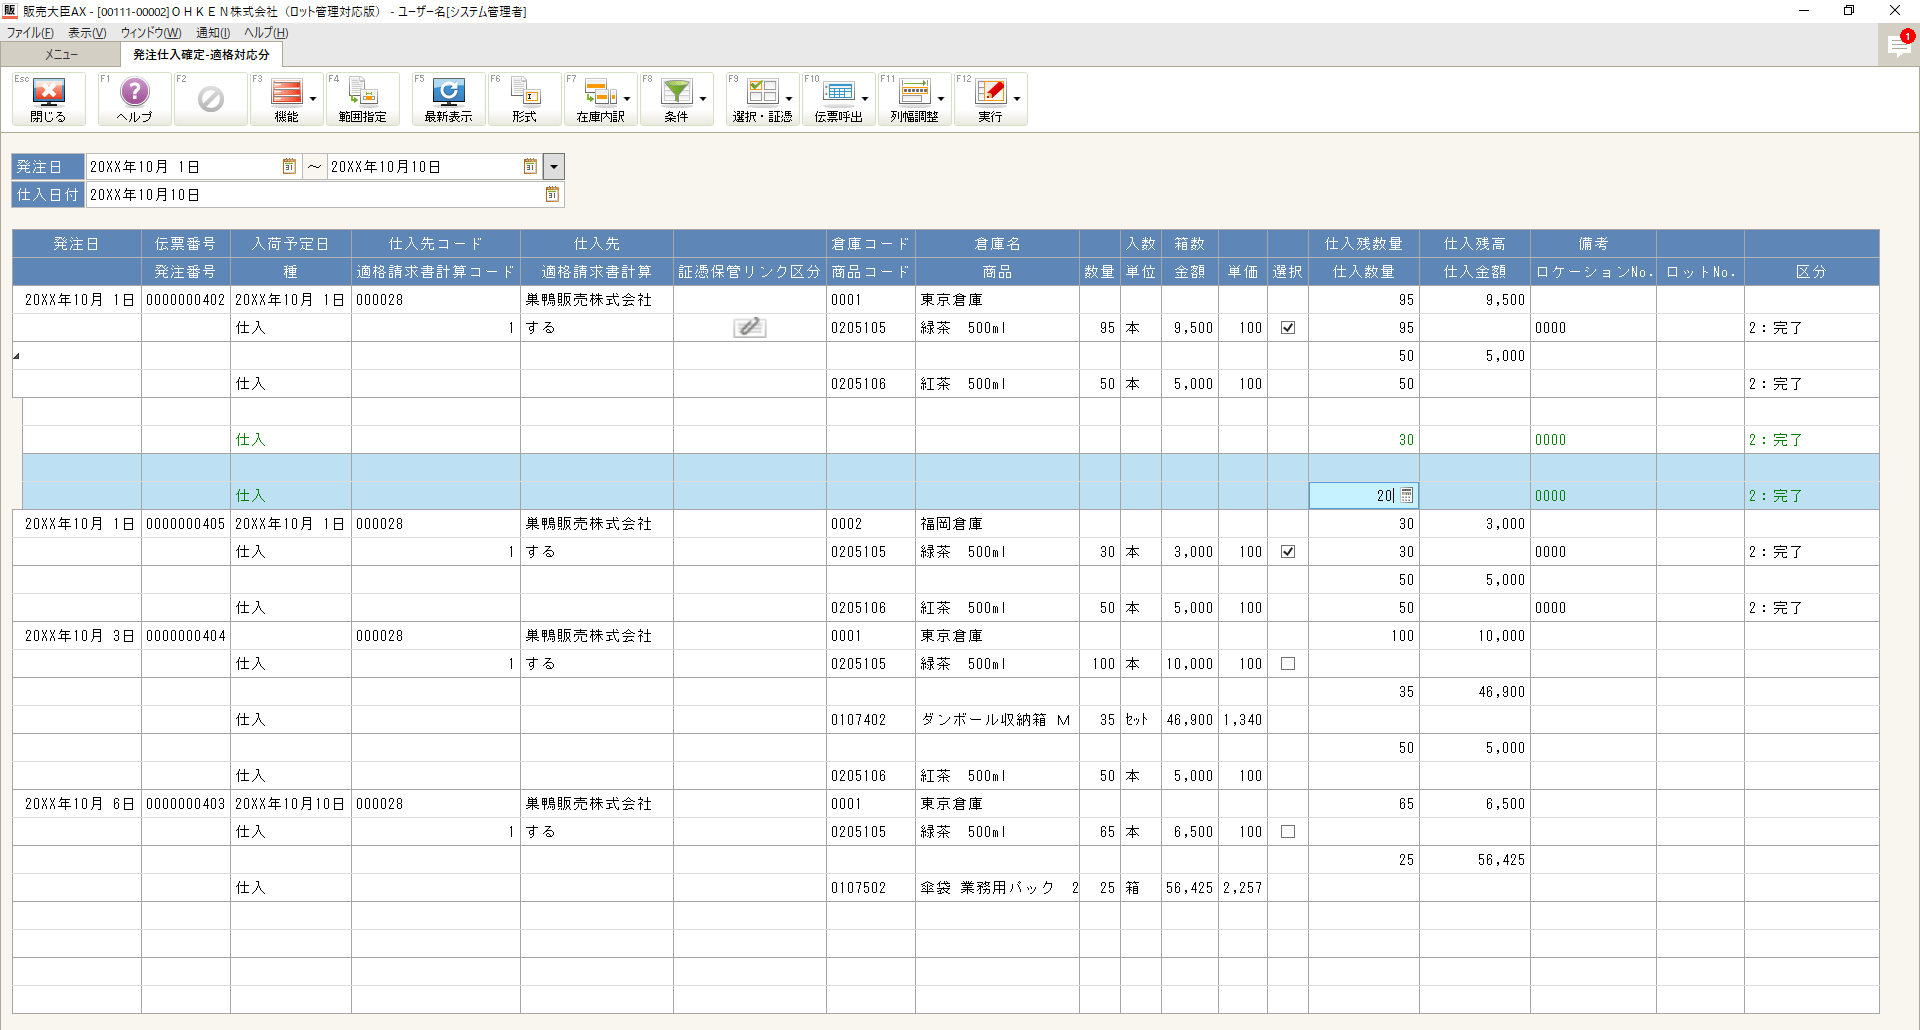Screen dimensions: 1920x1030
Task: Click the 選択・証憑 toolbar icon
Action: click(762, 99)
